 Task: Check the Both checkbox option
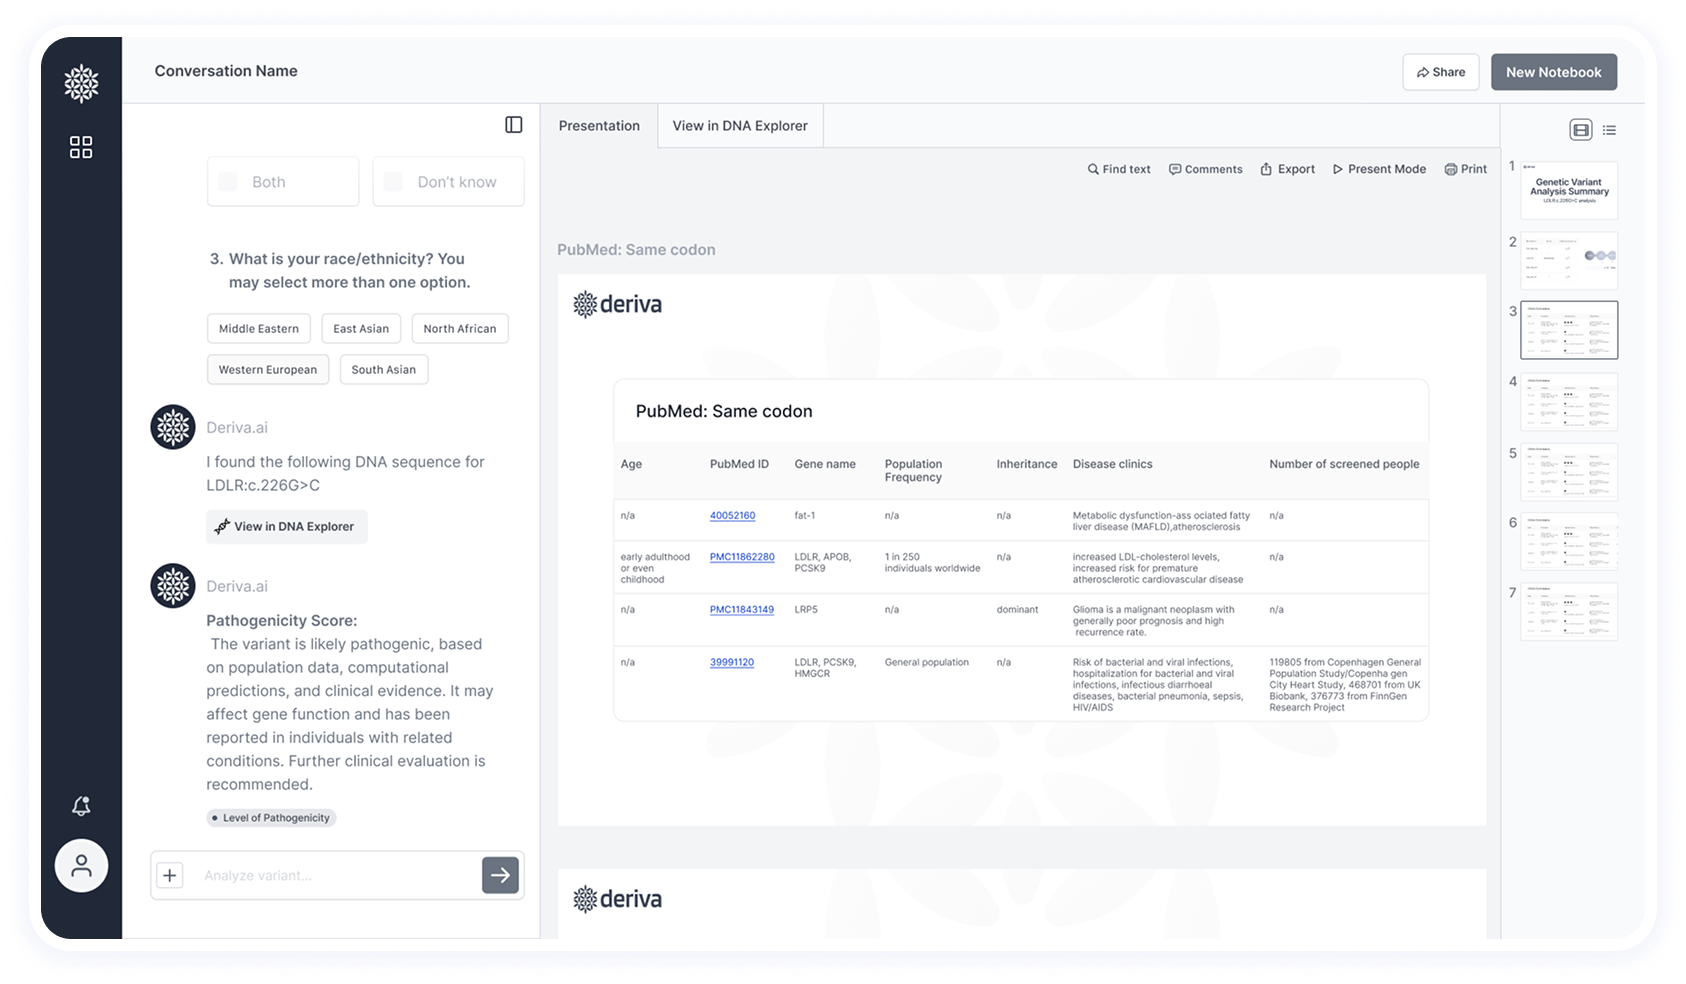[x=228, y=182]
